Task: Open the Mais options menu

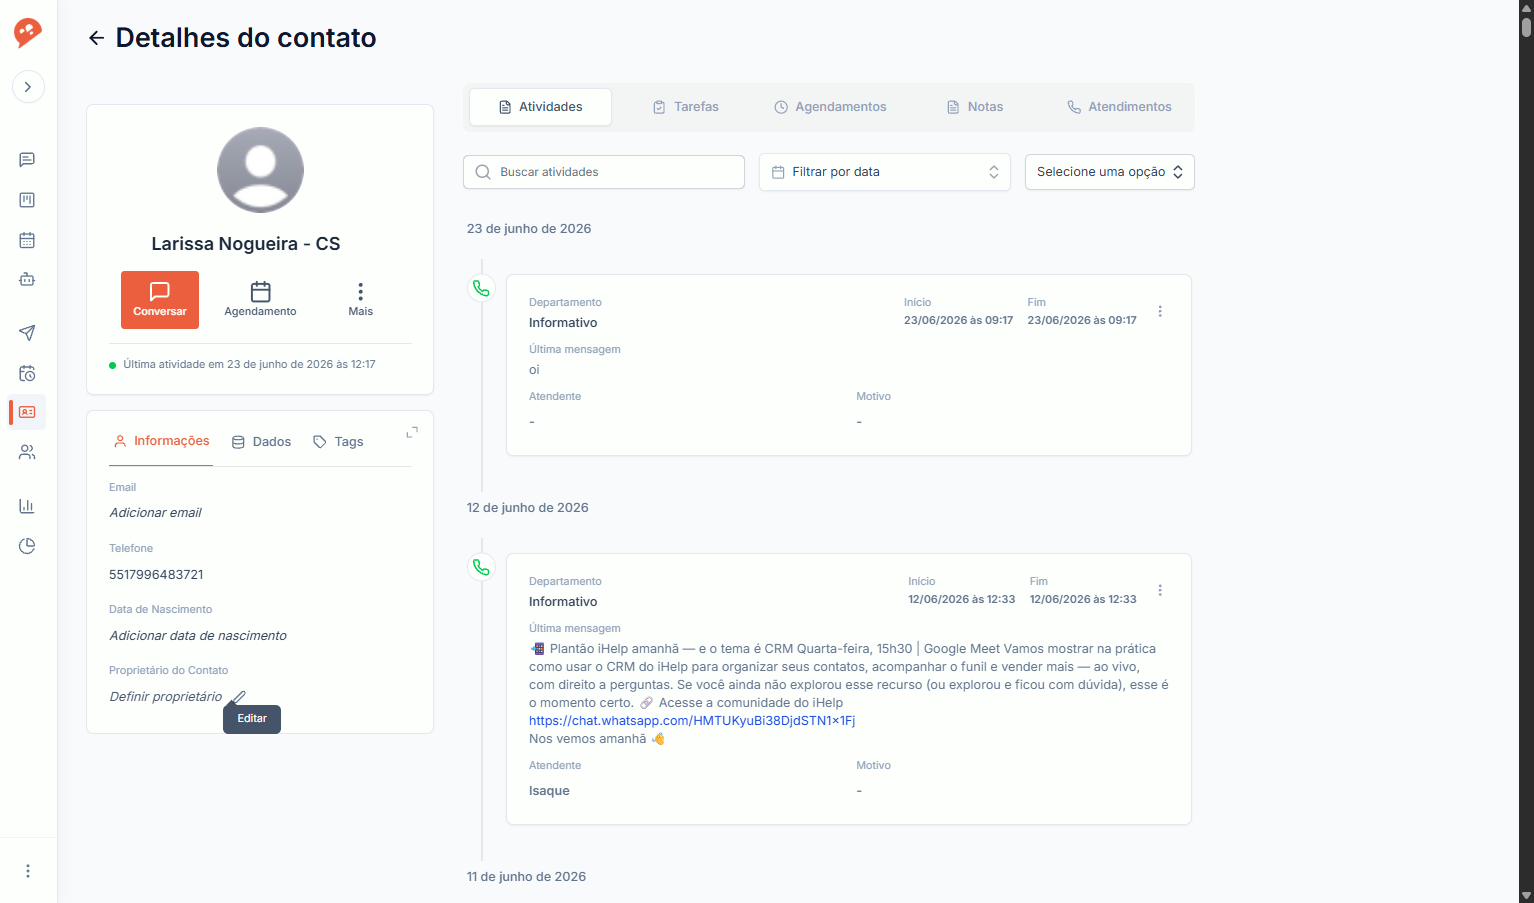Action: 360,300
